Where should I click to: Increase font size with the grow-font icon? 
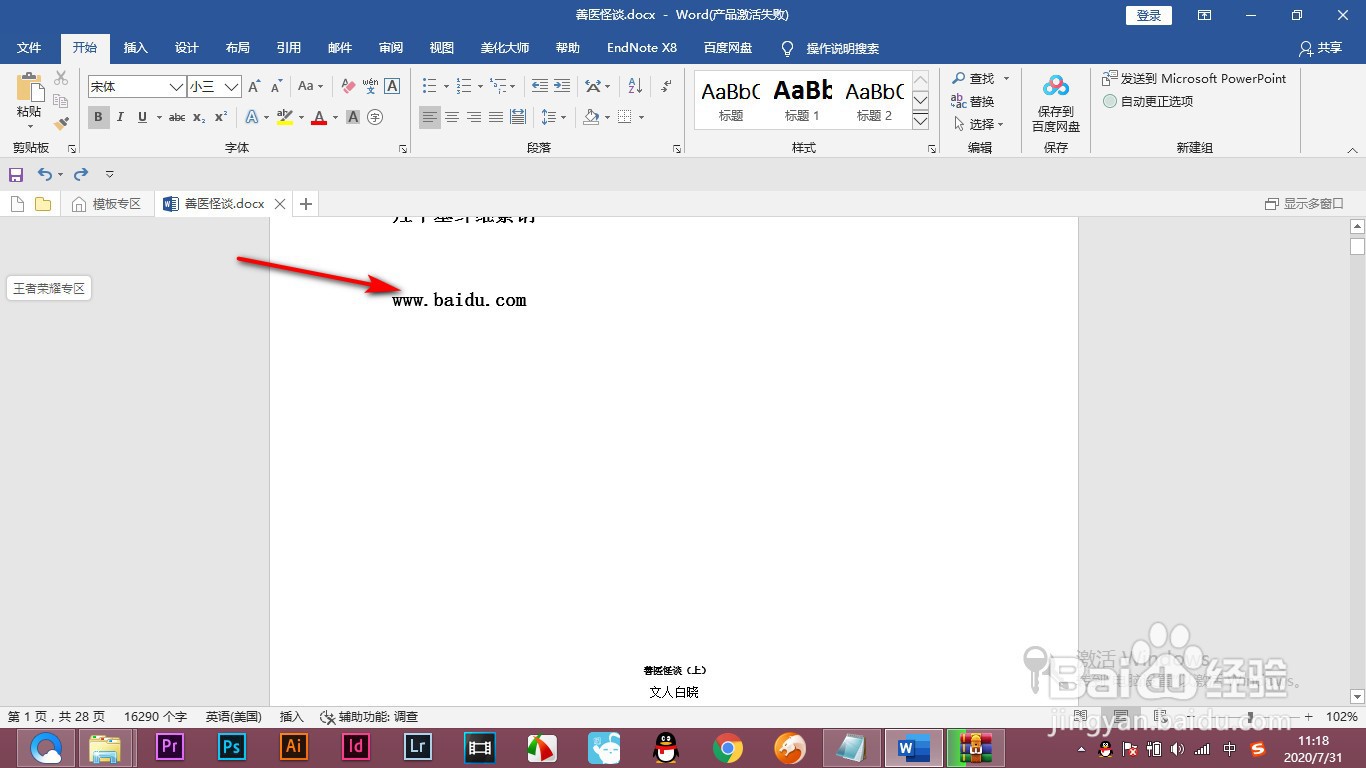[x=254, y=87]
